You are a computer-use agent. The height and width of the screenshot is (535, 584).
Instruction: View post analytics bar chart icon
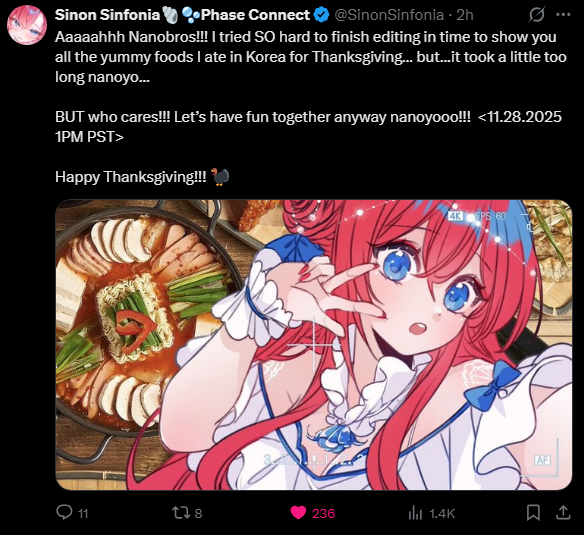point(416,513)
